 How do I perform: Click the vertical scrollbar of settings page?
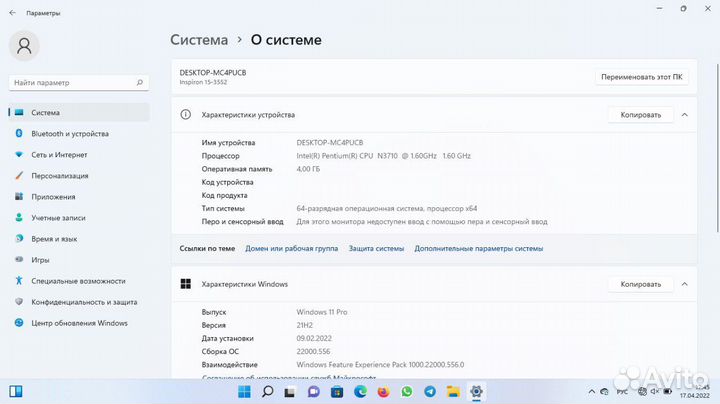(717, 147)
